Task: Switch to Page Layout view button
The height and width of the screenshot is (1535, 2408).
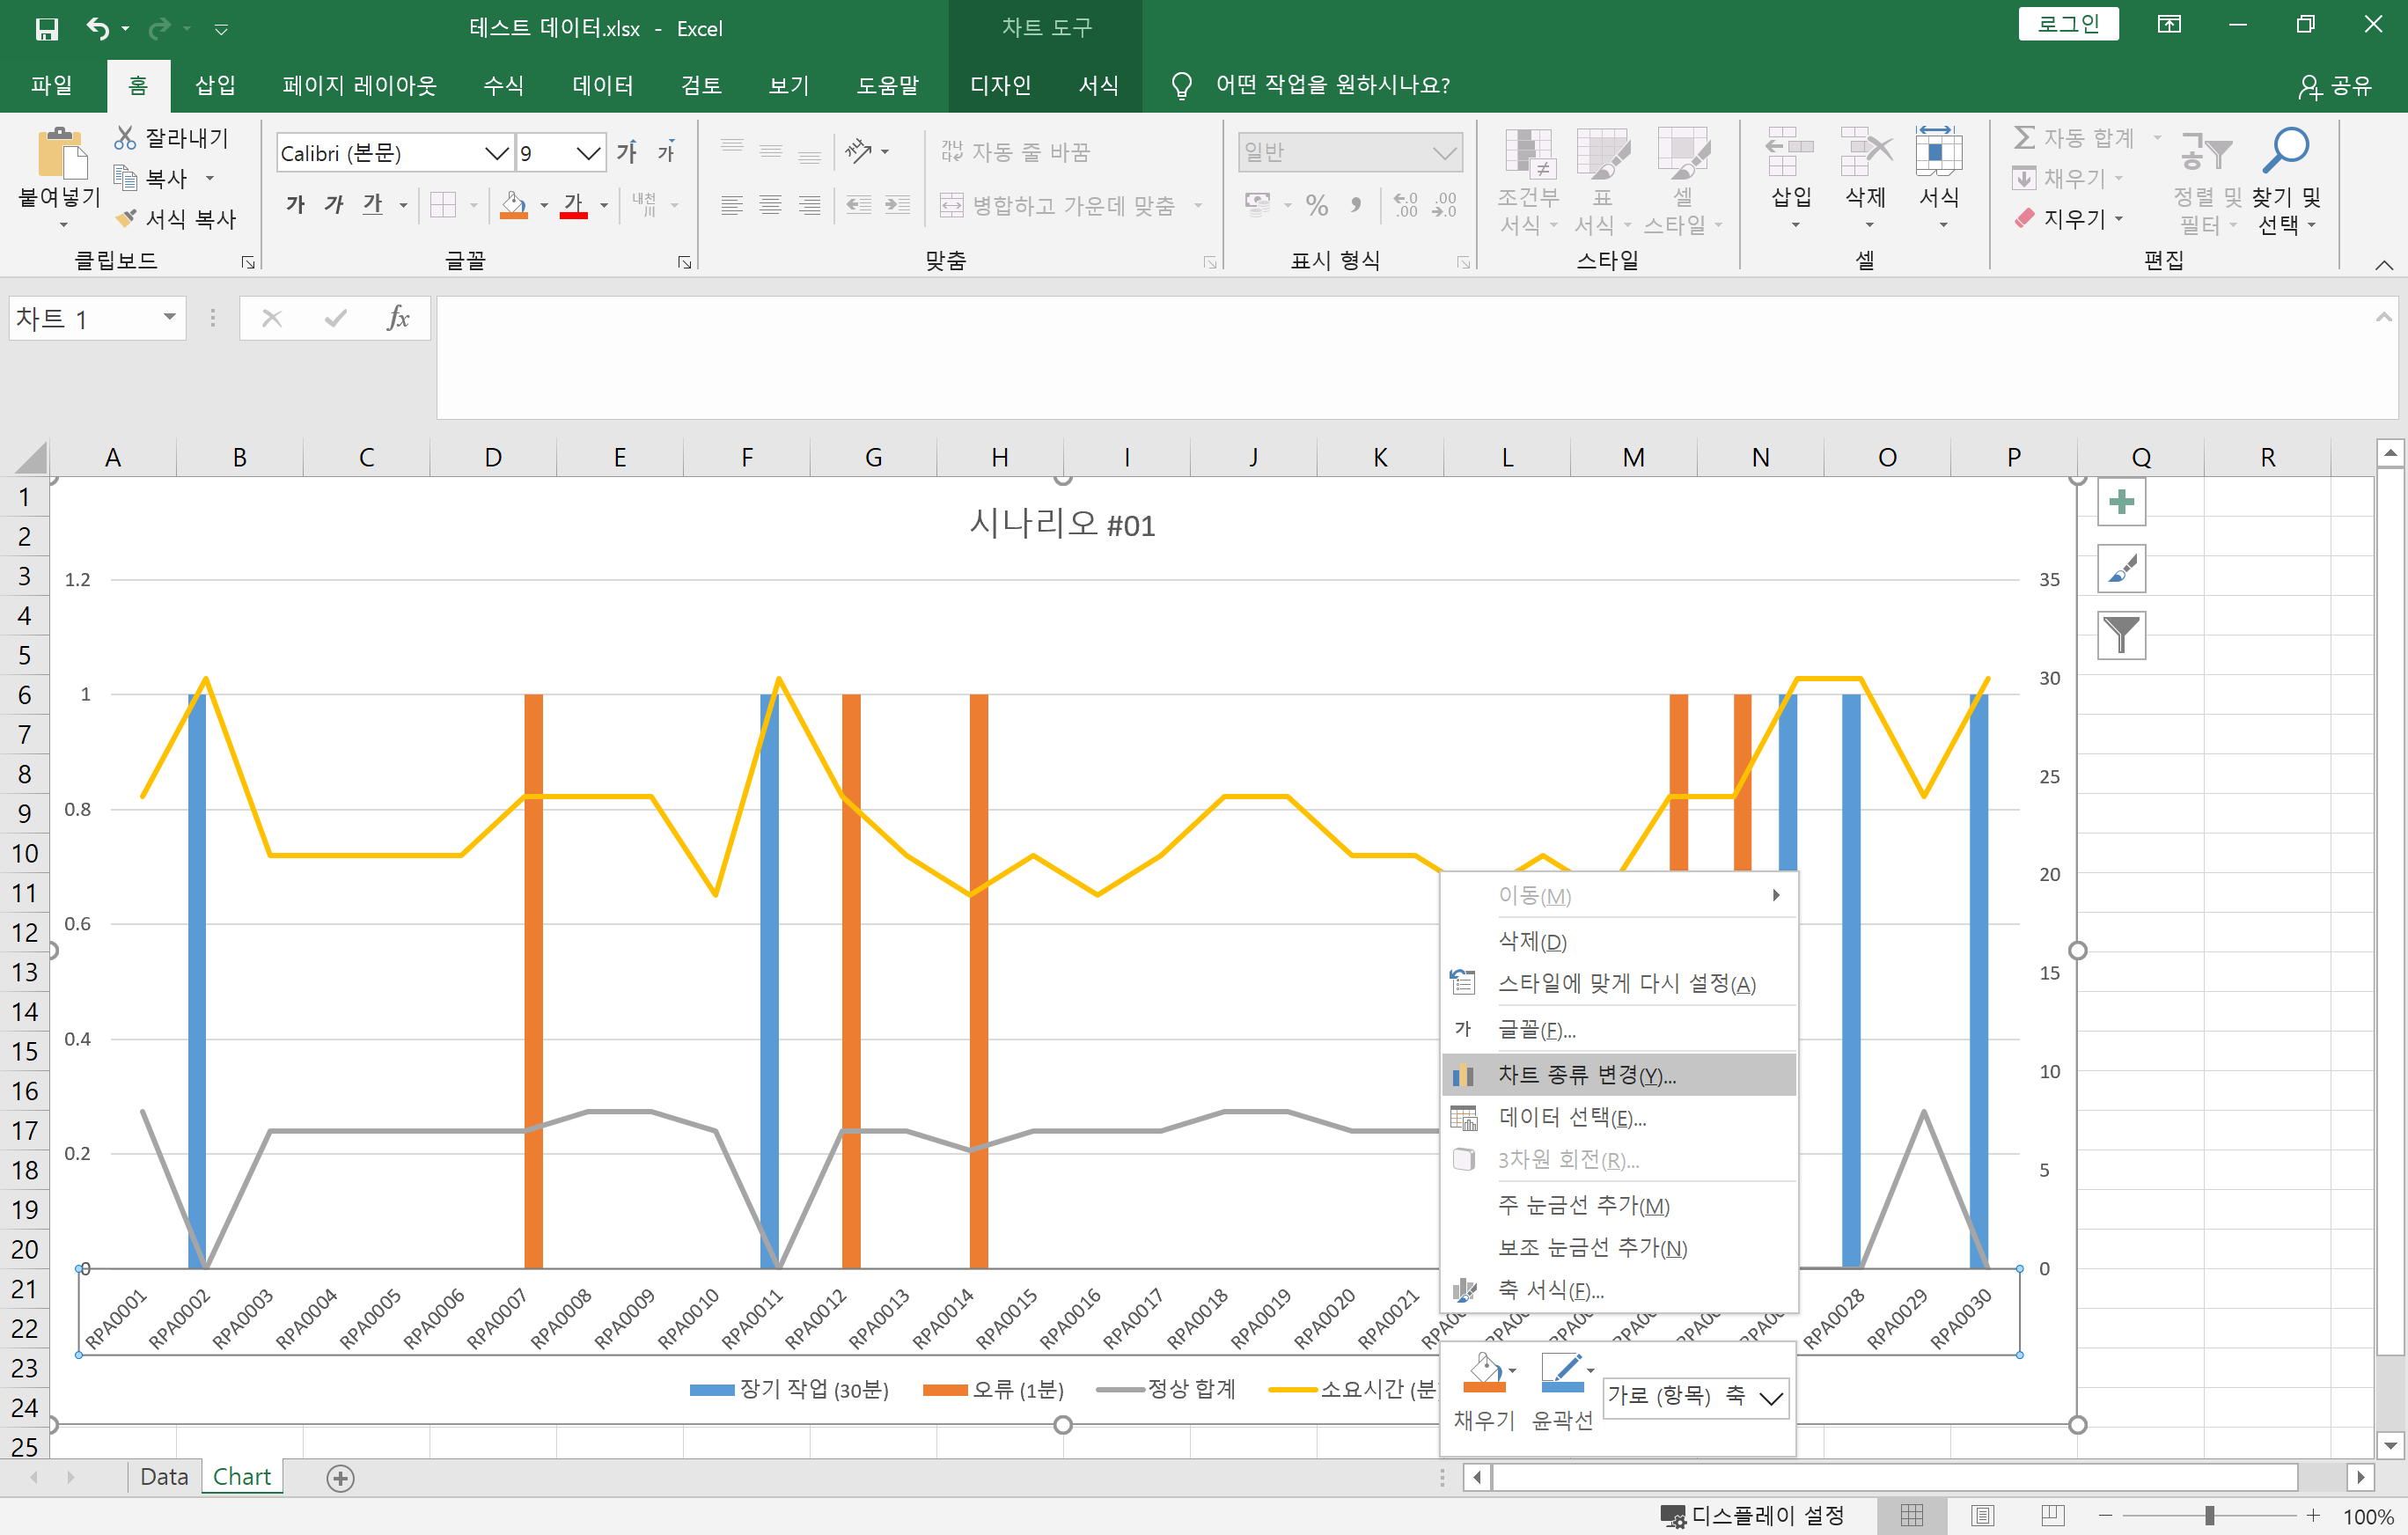Action: [x=1983, y=1515]
